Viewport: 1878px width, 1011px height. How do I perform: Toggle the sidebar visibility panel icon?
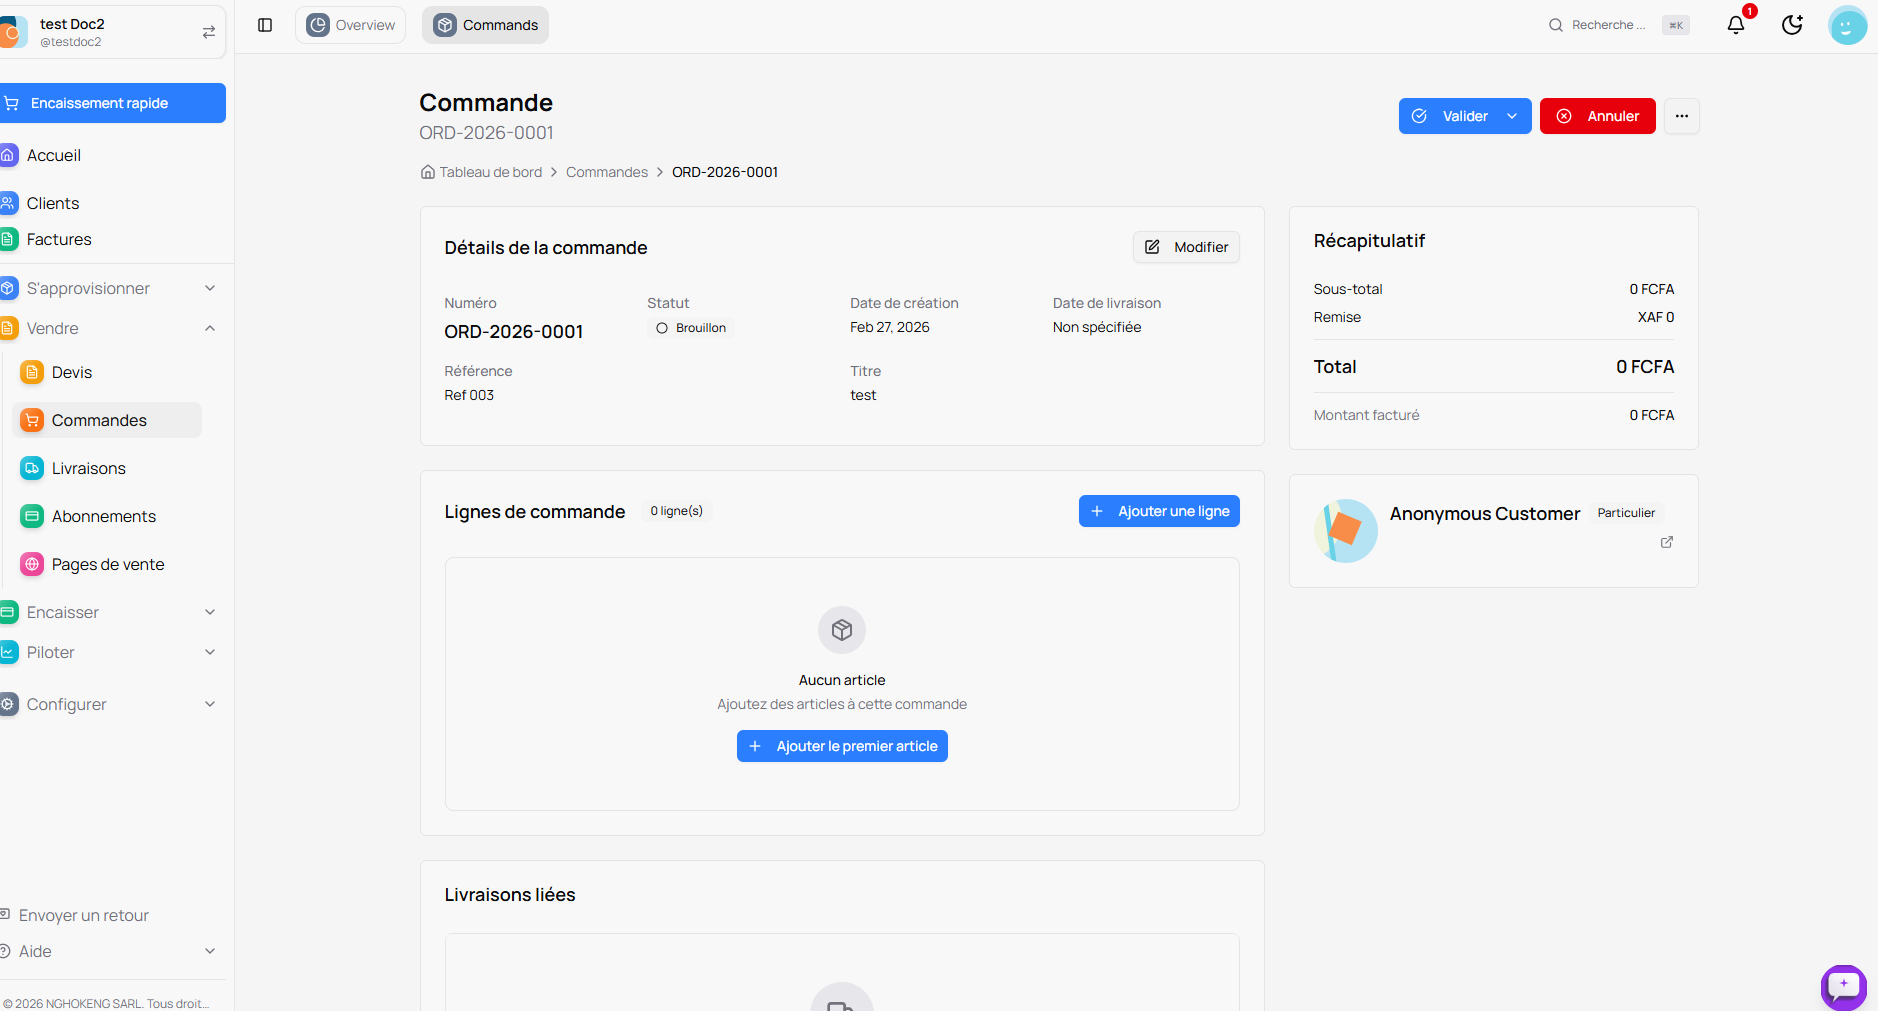[265, 24]
